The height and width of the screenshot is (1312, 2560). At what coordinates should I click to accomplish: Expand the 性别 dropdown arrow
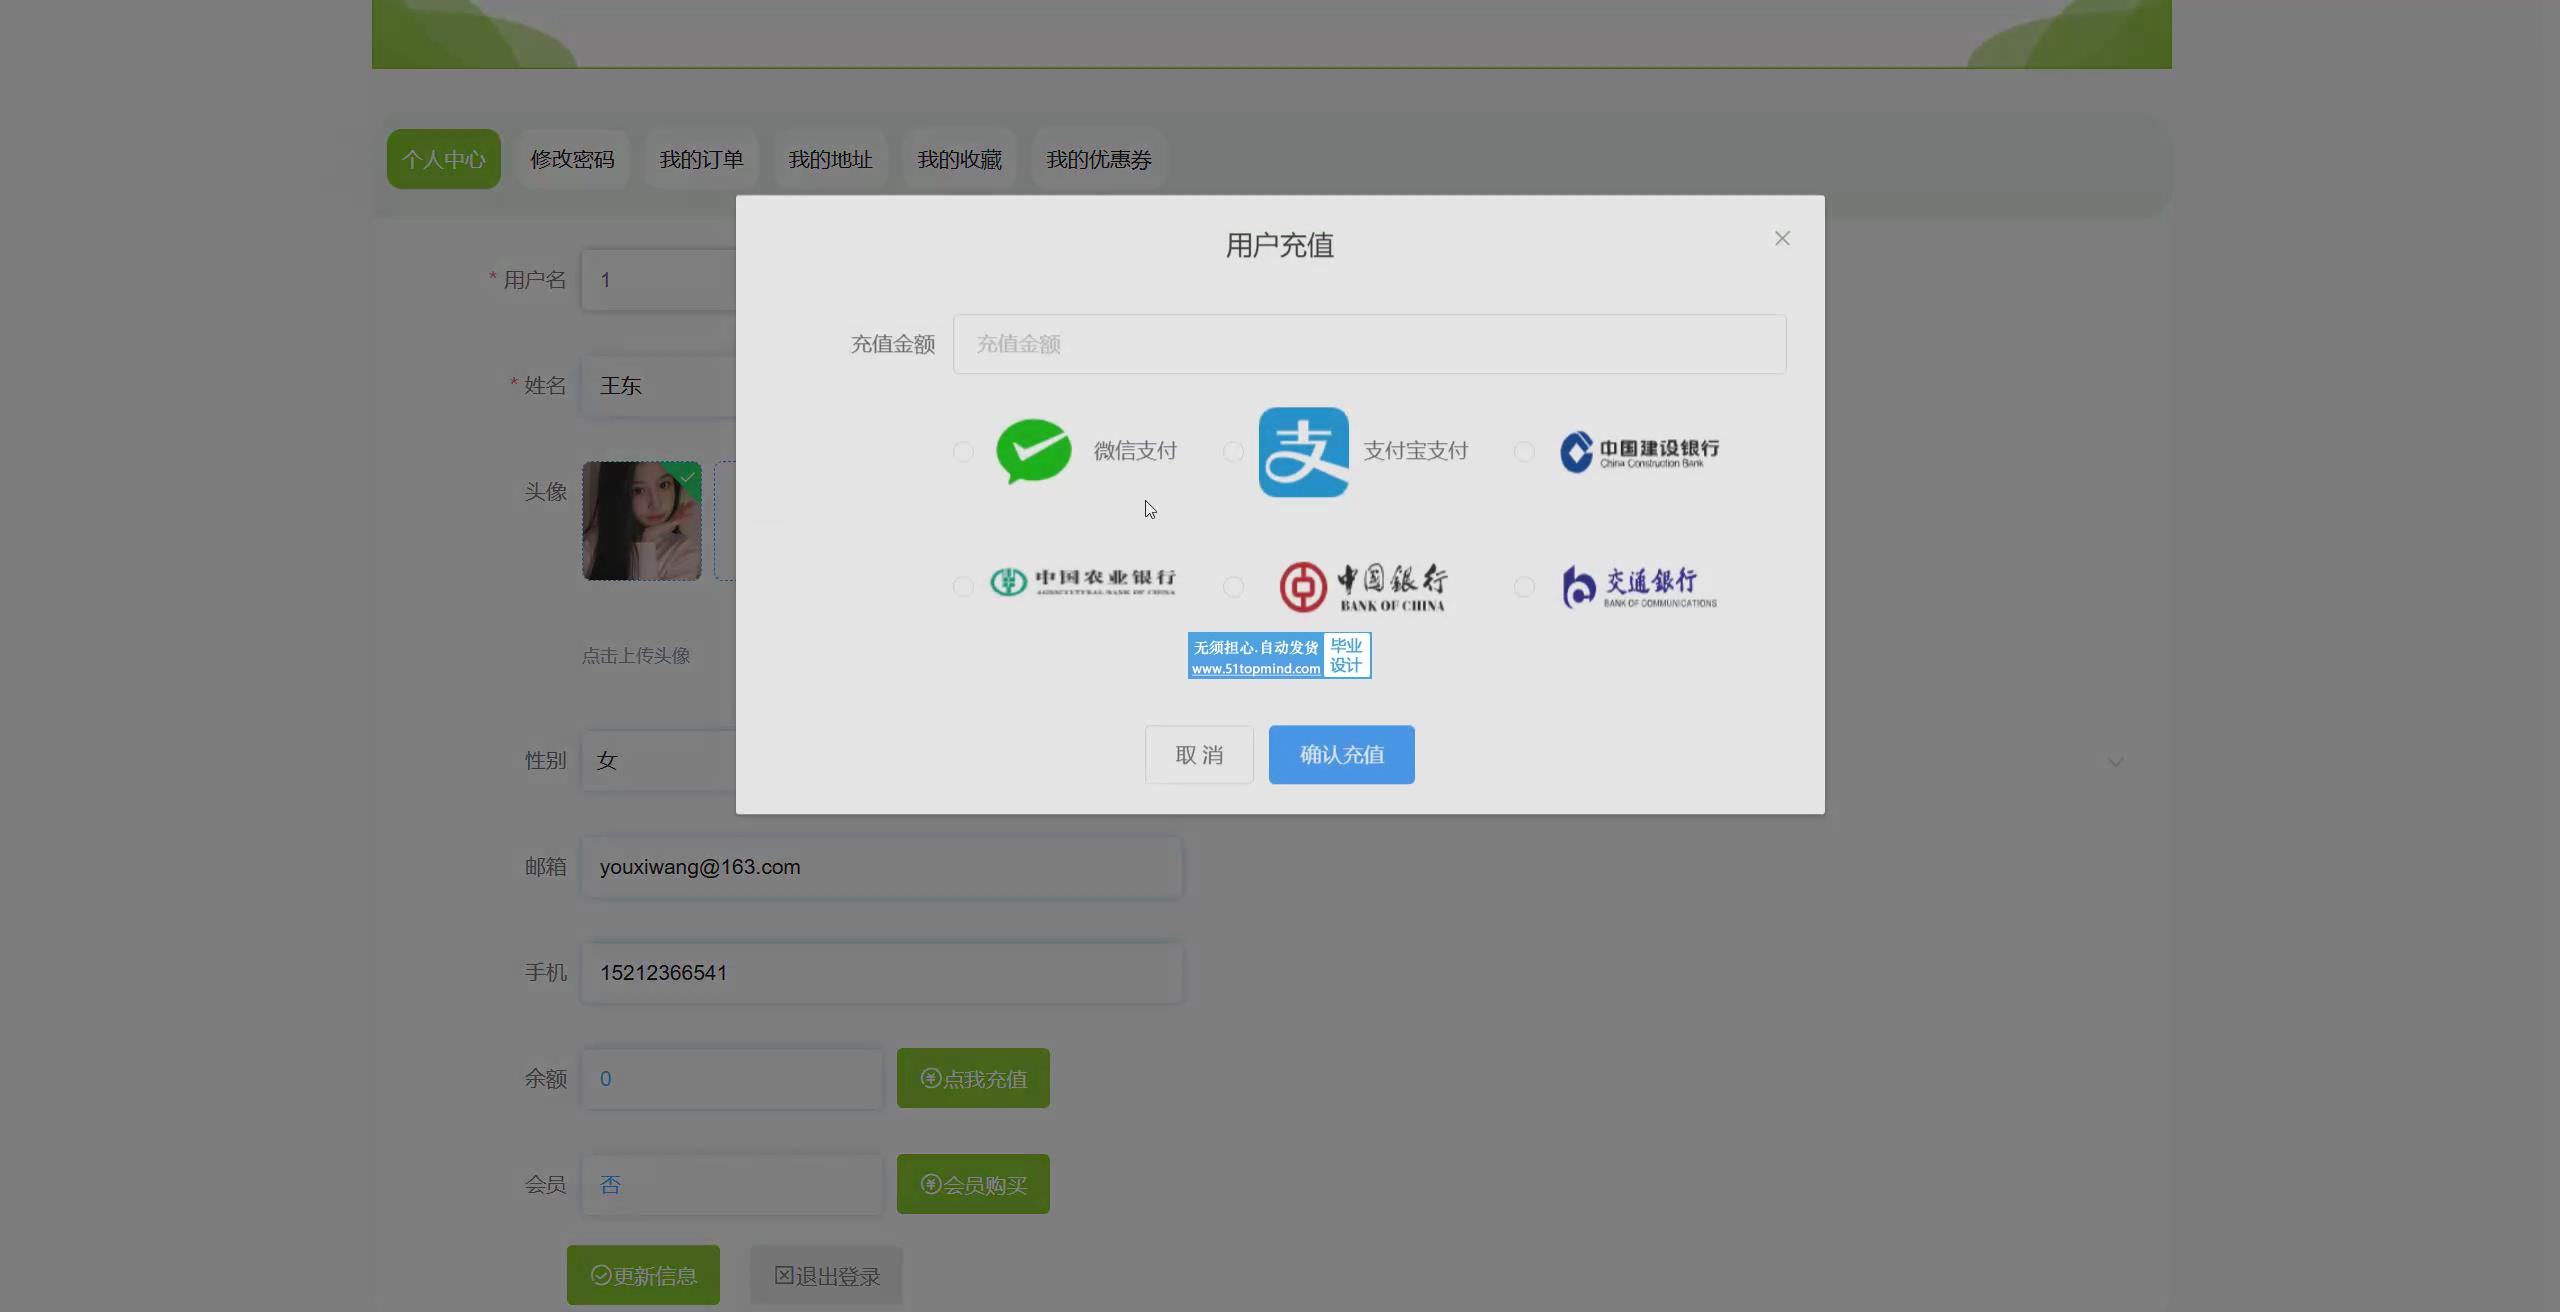click(x=2115, y=762)
